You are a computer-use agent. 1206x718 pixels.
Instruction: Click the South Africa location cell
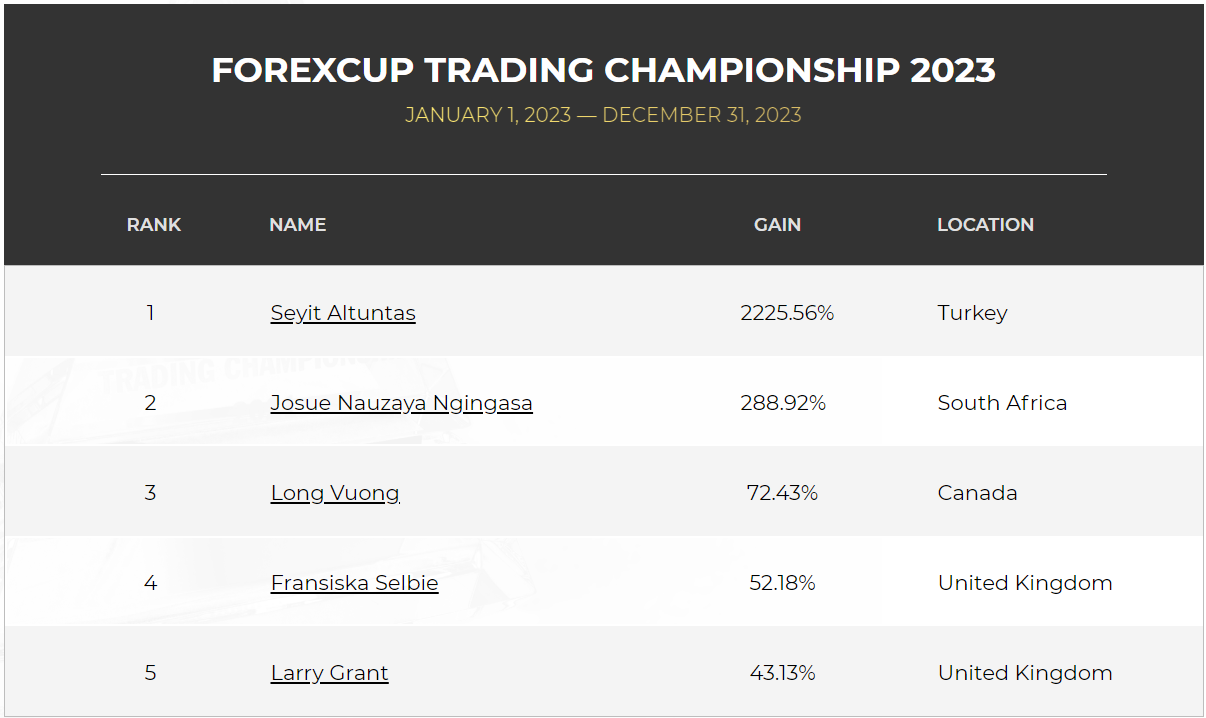[x=1002, y=403]
